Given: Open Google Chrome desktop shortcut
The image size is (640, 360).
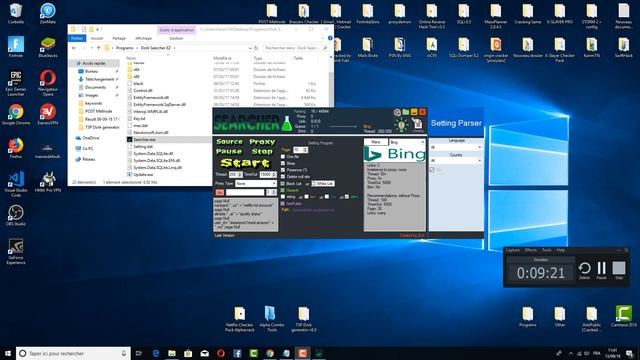Looking at the screenshot, I should 16,114.
